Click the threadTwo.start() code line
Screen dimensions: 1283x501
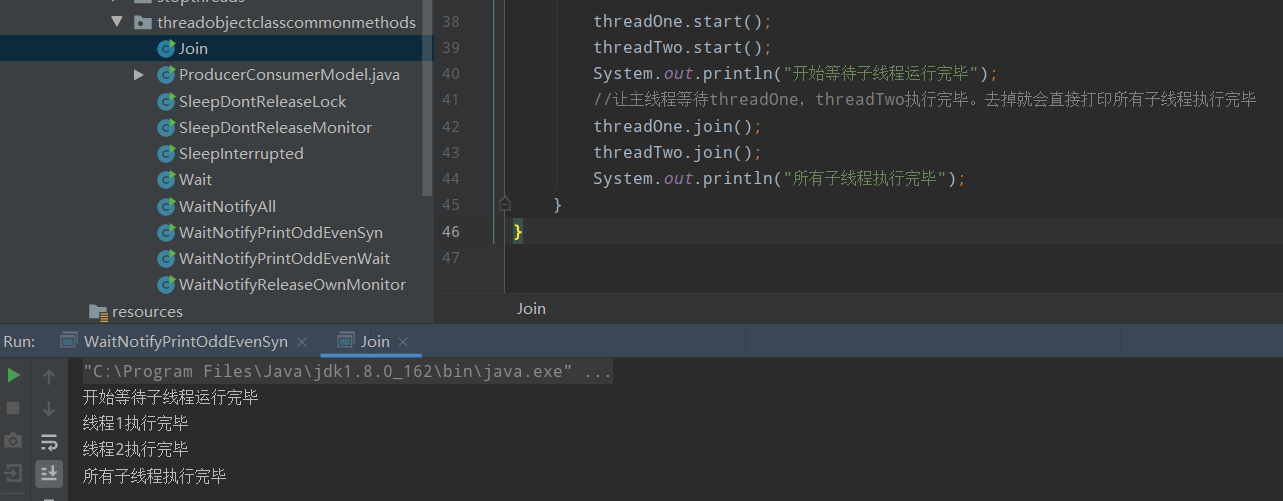point(682,47)
